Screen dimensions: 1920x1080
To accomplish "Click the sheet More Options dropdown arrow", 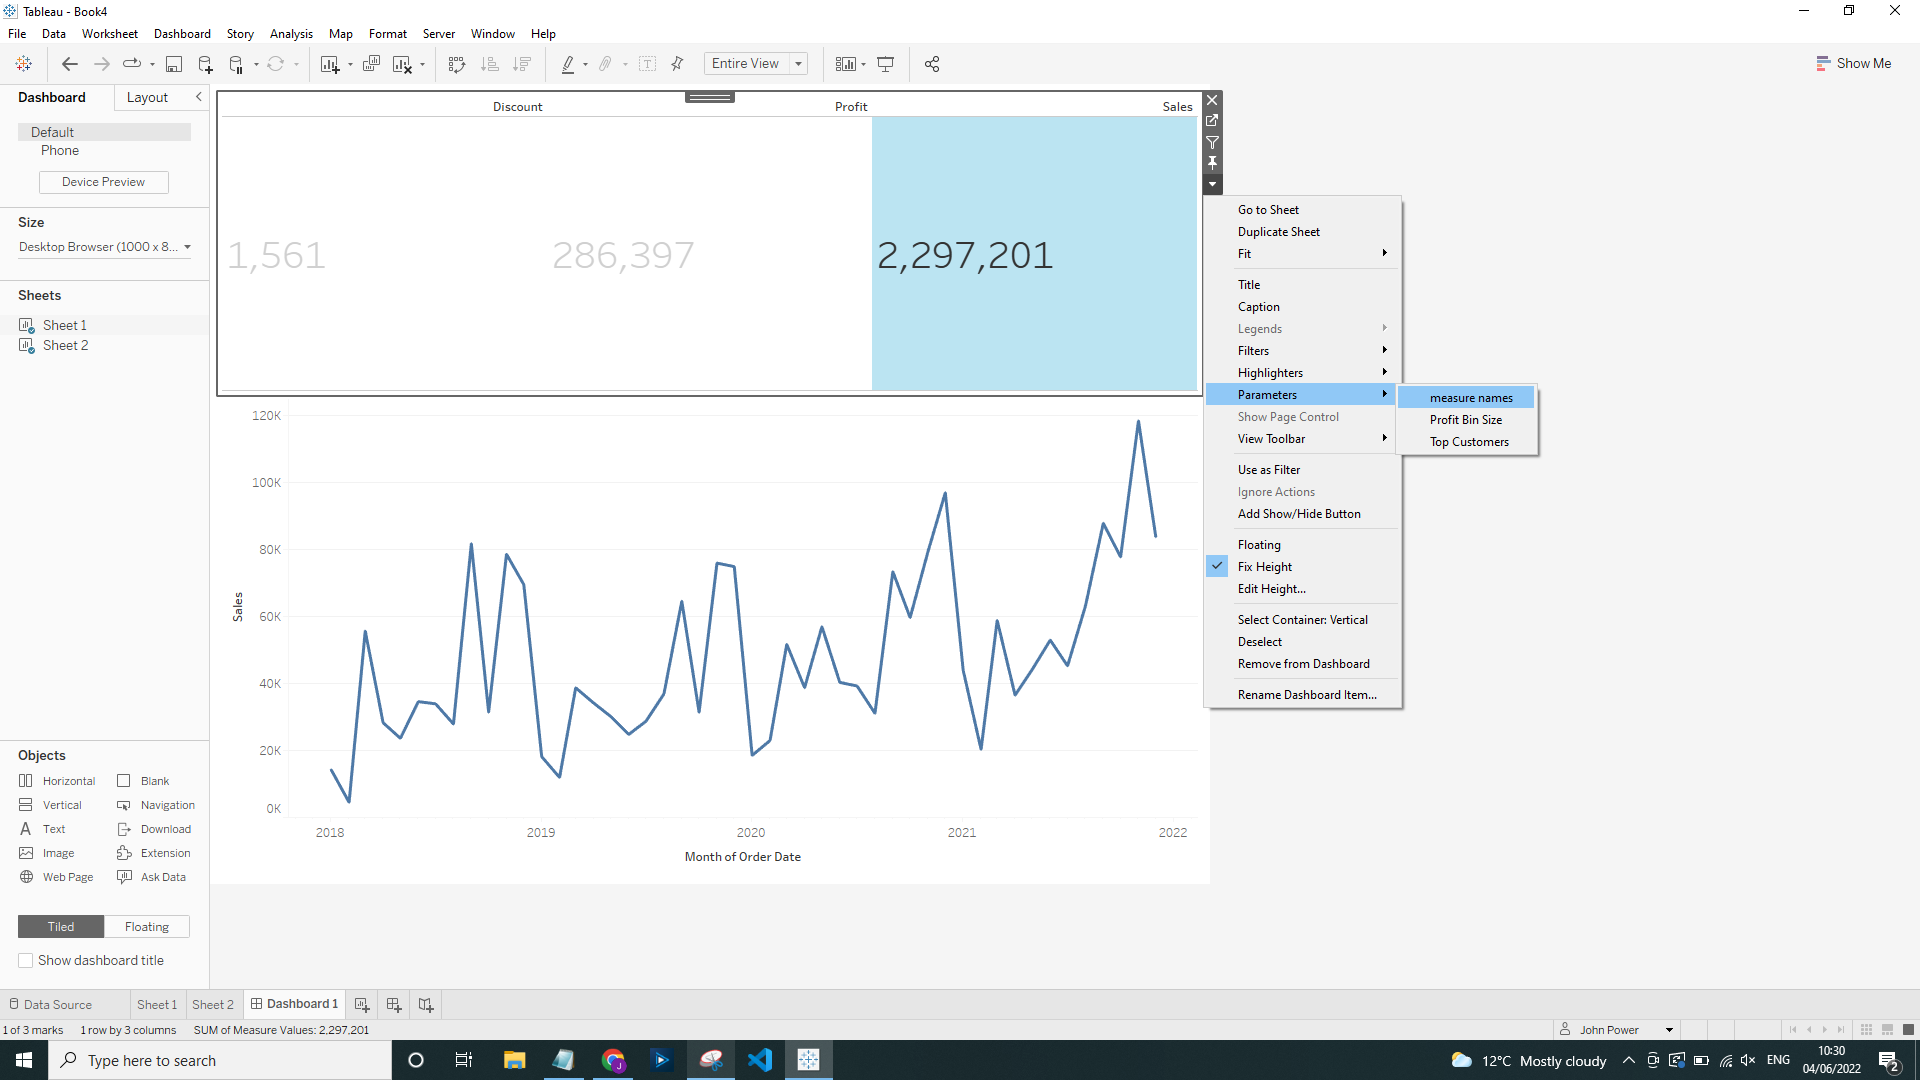I will (x=1212, y=184).
